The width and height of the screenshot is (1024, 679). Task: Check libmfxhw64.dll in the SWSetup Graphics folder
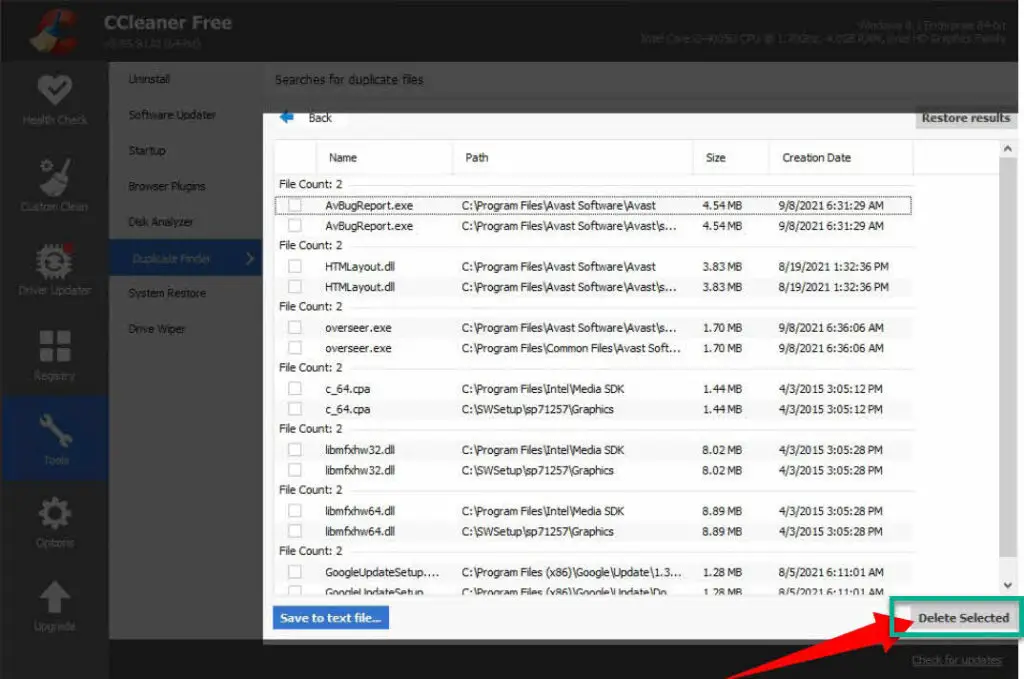click(295, 531)
